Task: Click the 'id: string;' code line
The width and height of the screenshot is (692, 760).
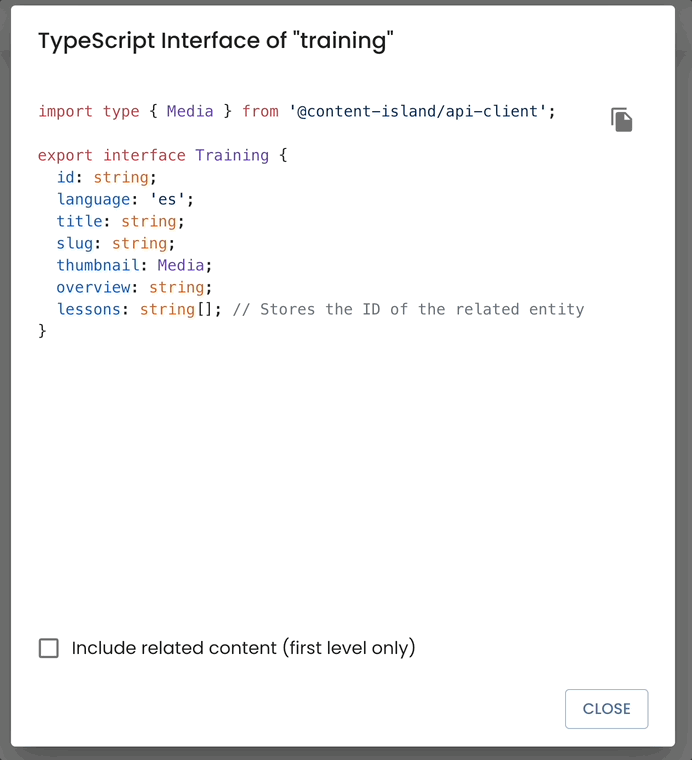Action: click(x=107, y=177)
